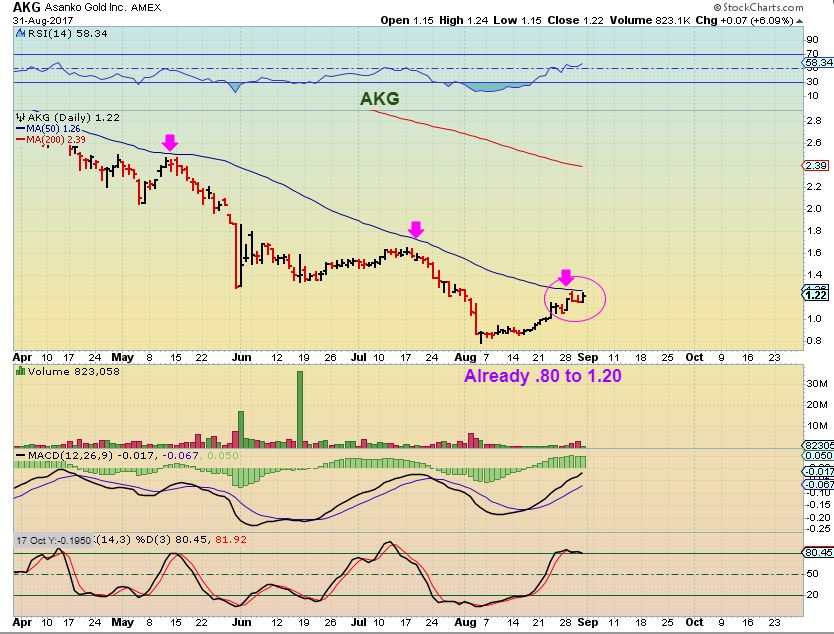Click the Aug label under the price panel

coord(465,357)
